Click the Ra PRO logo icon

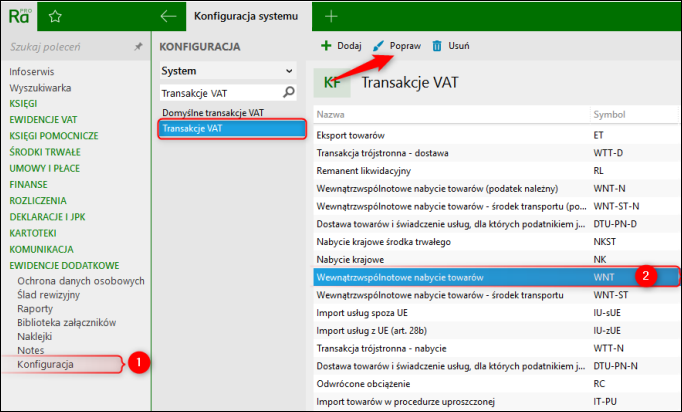tap(20, 16)
